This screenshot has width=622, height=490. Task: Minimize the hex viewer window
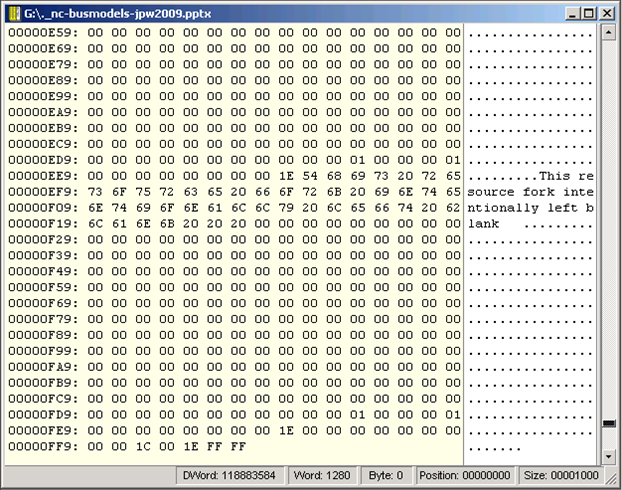[571, 13]
